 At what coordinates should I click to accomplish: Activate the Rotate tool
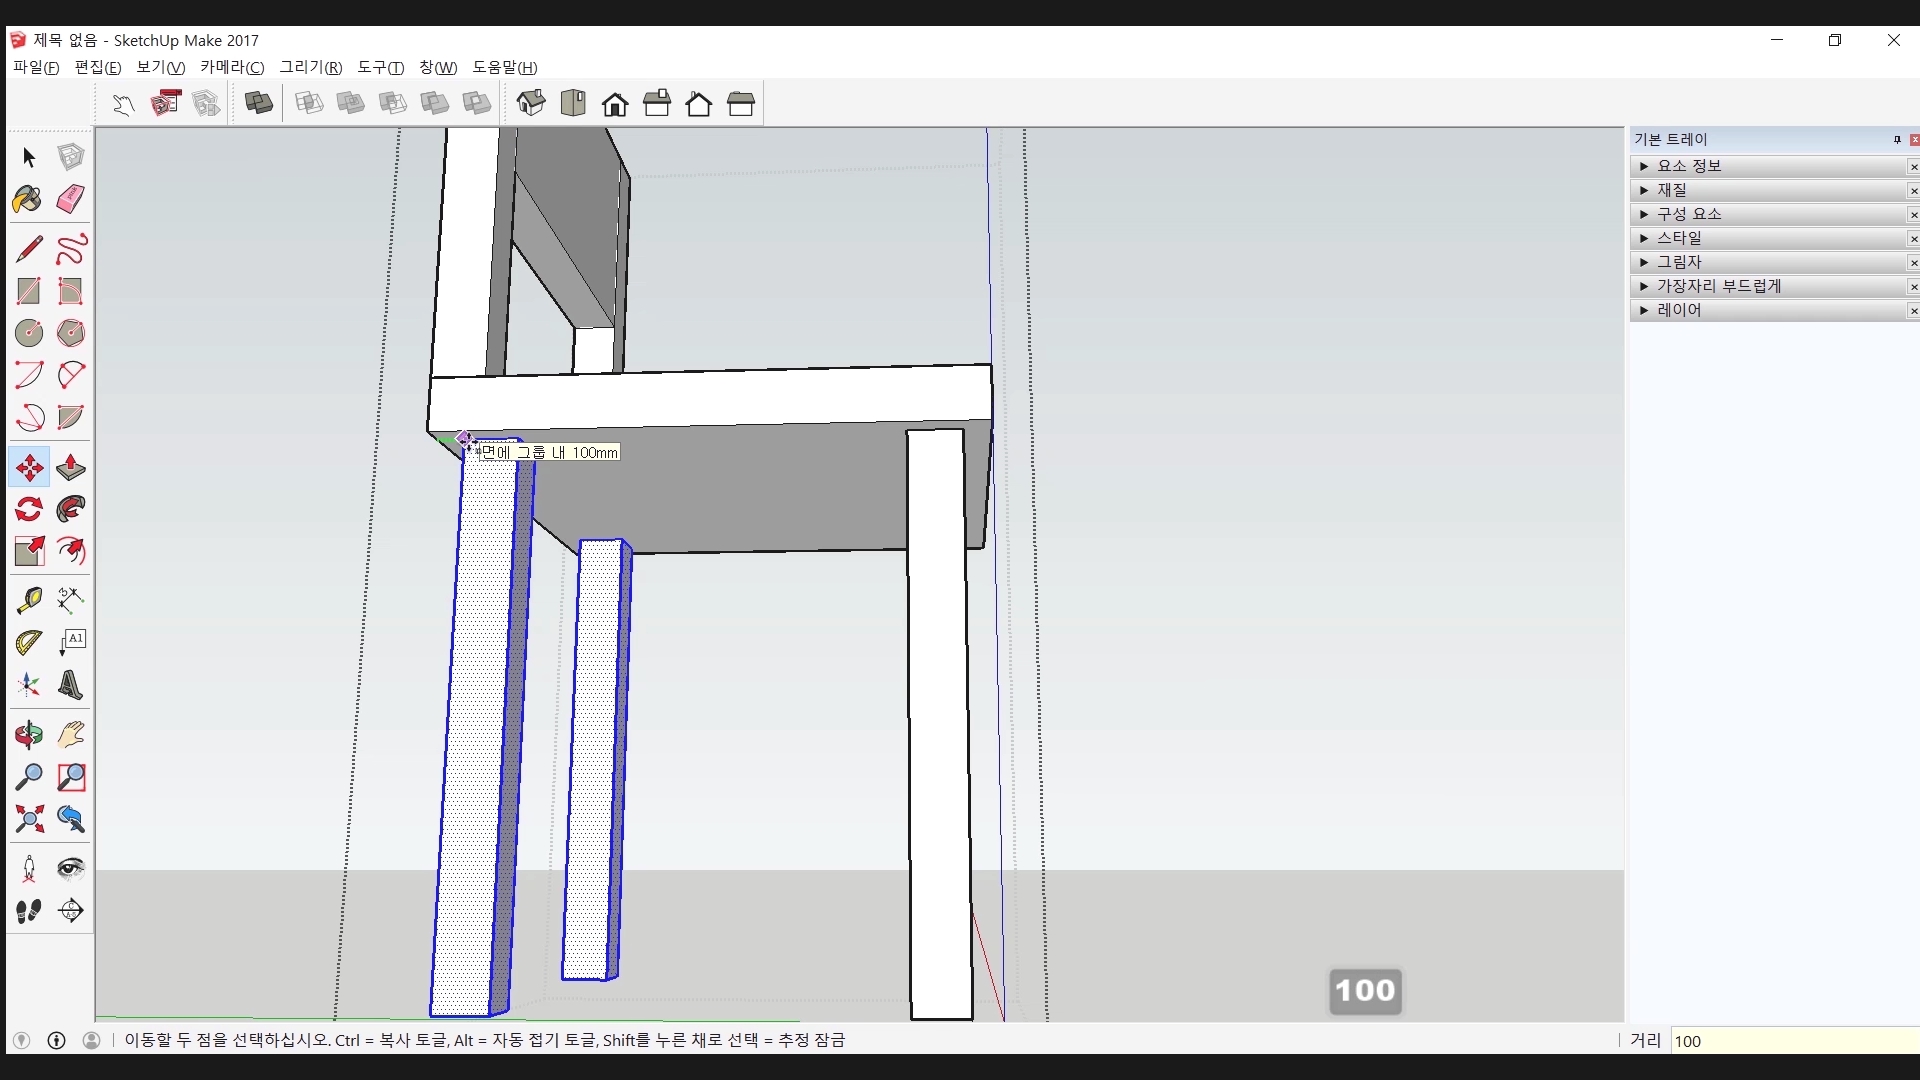(x=28, y=509)
